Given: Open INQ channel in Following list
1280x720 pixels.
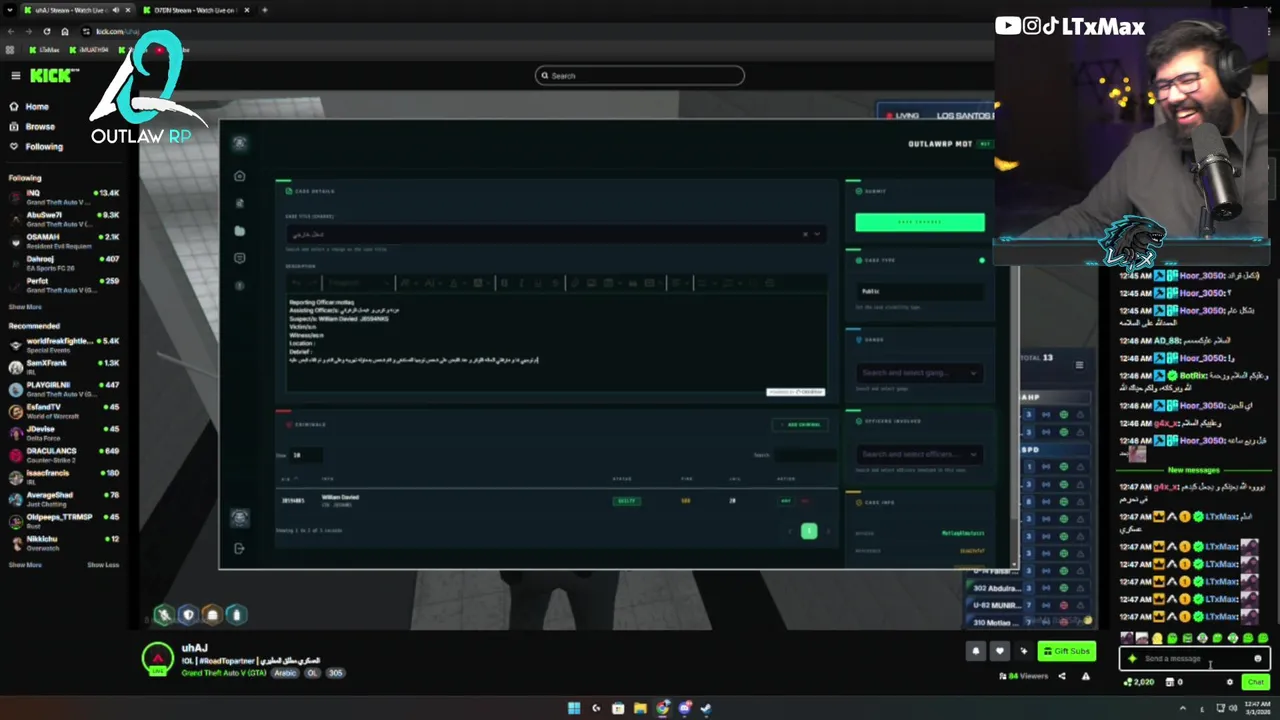Looking at the screenshot, I should (64, 197).
